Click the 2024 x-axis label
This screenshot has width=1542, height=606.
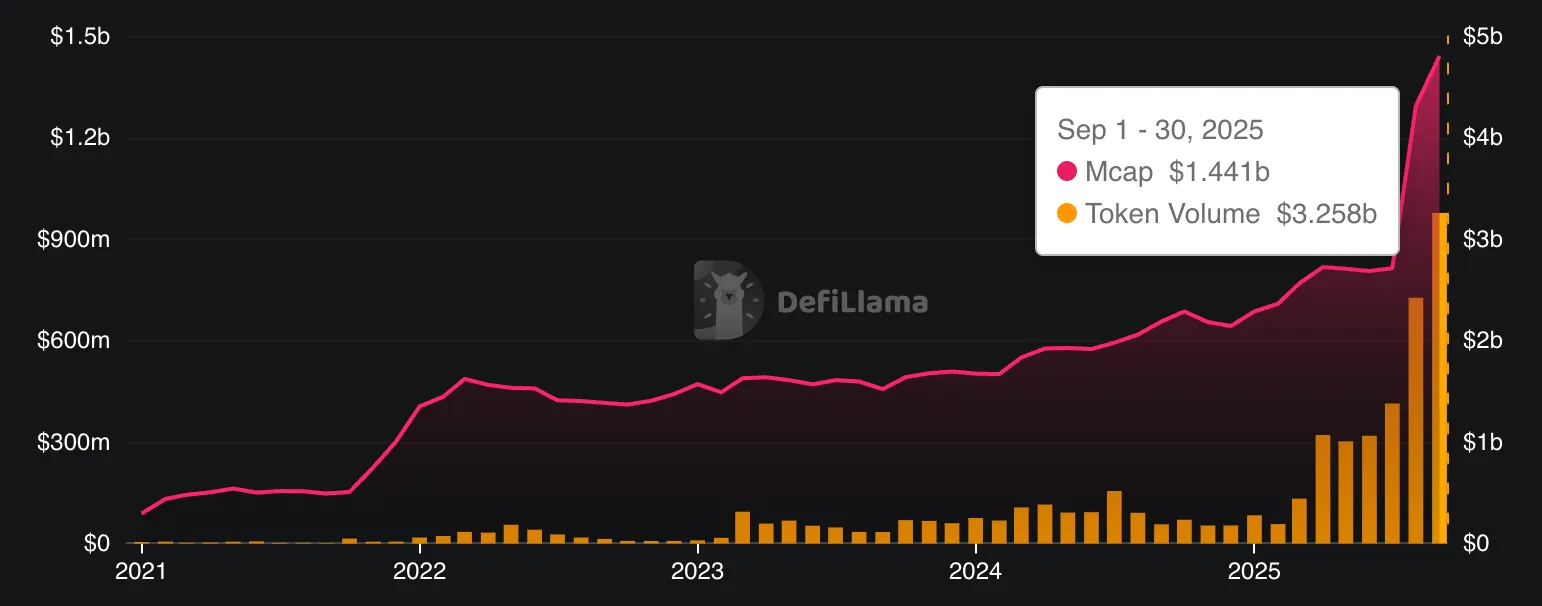coord(975,574)
